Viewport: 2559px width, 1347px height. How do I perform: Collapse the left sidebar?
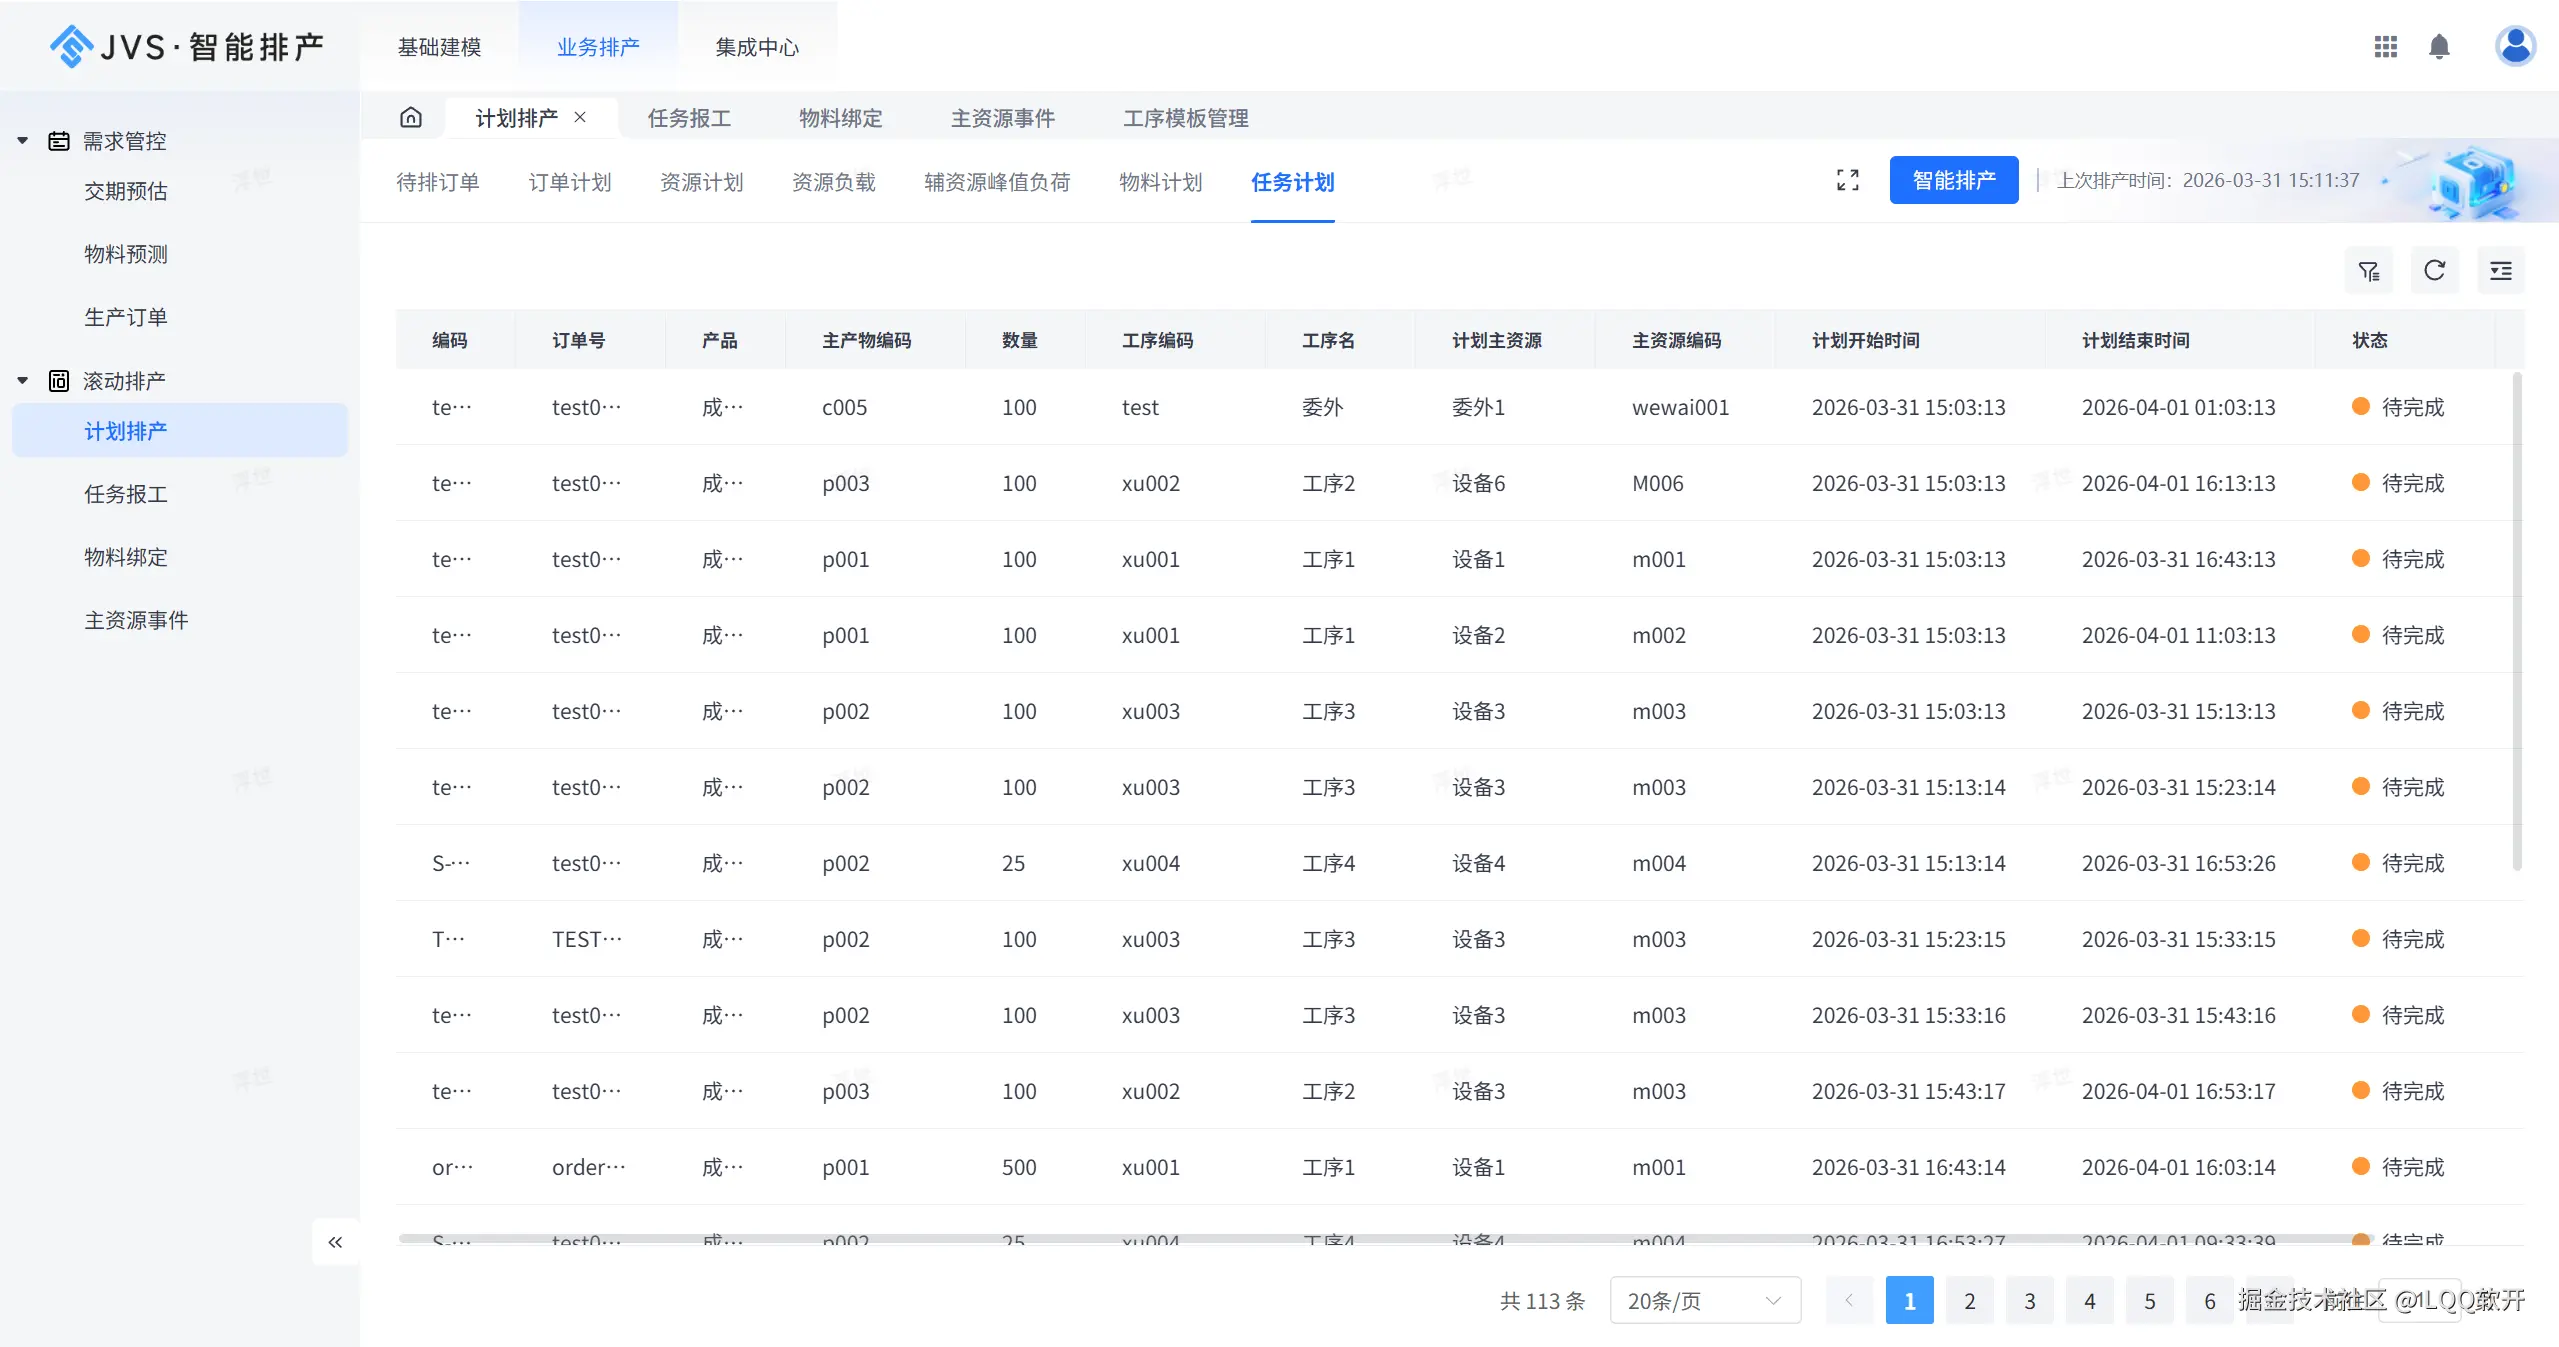335,1242
